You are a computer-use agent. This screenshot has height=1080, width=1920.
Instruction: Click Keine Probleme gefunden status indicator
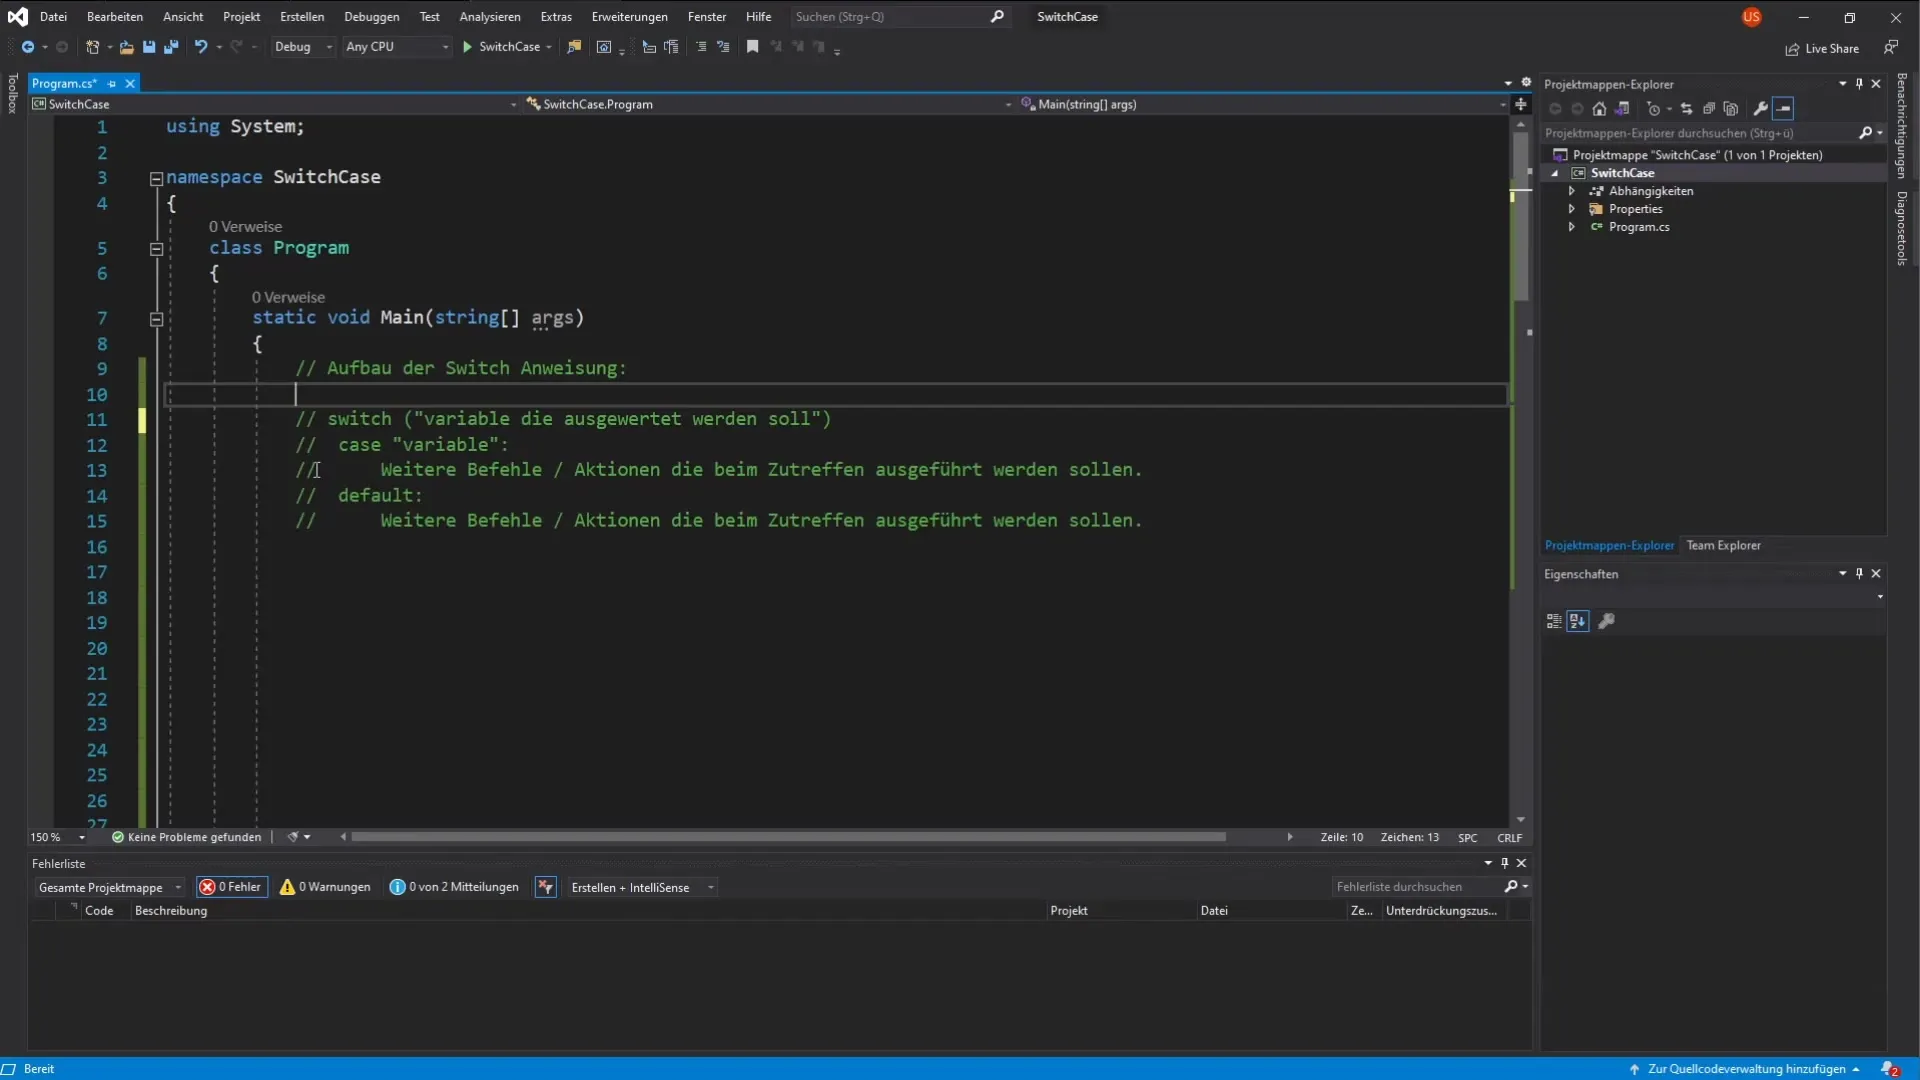(187, 837)
